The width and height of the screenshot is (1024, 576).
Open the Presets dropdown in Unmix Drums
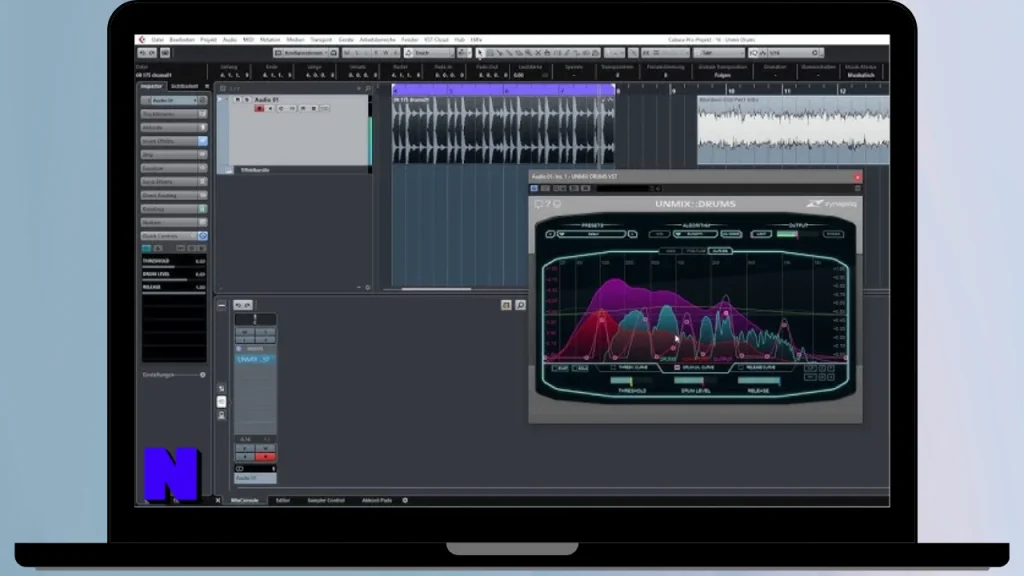[592, 234]
